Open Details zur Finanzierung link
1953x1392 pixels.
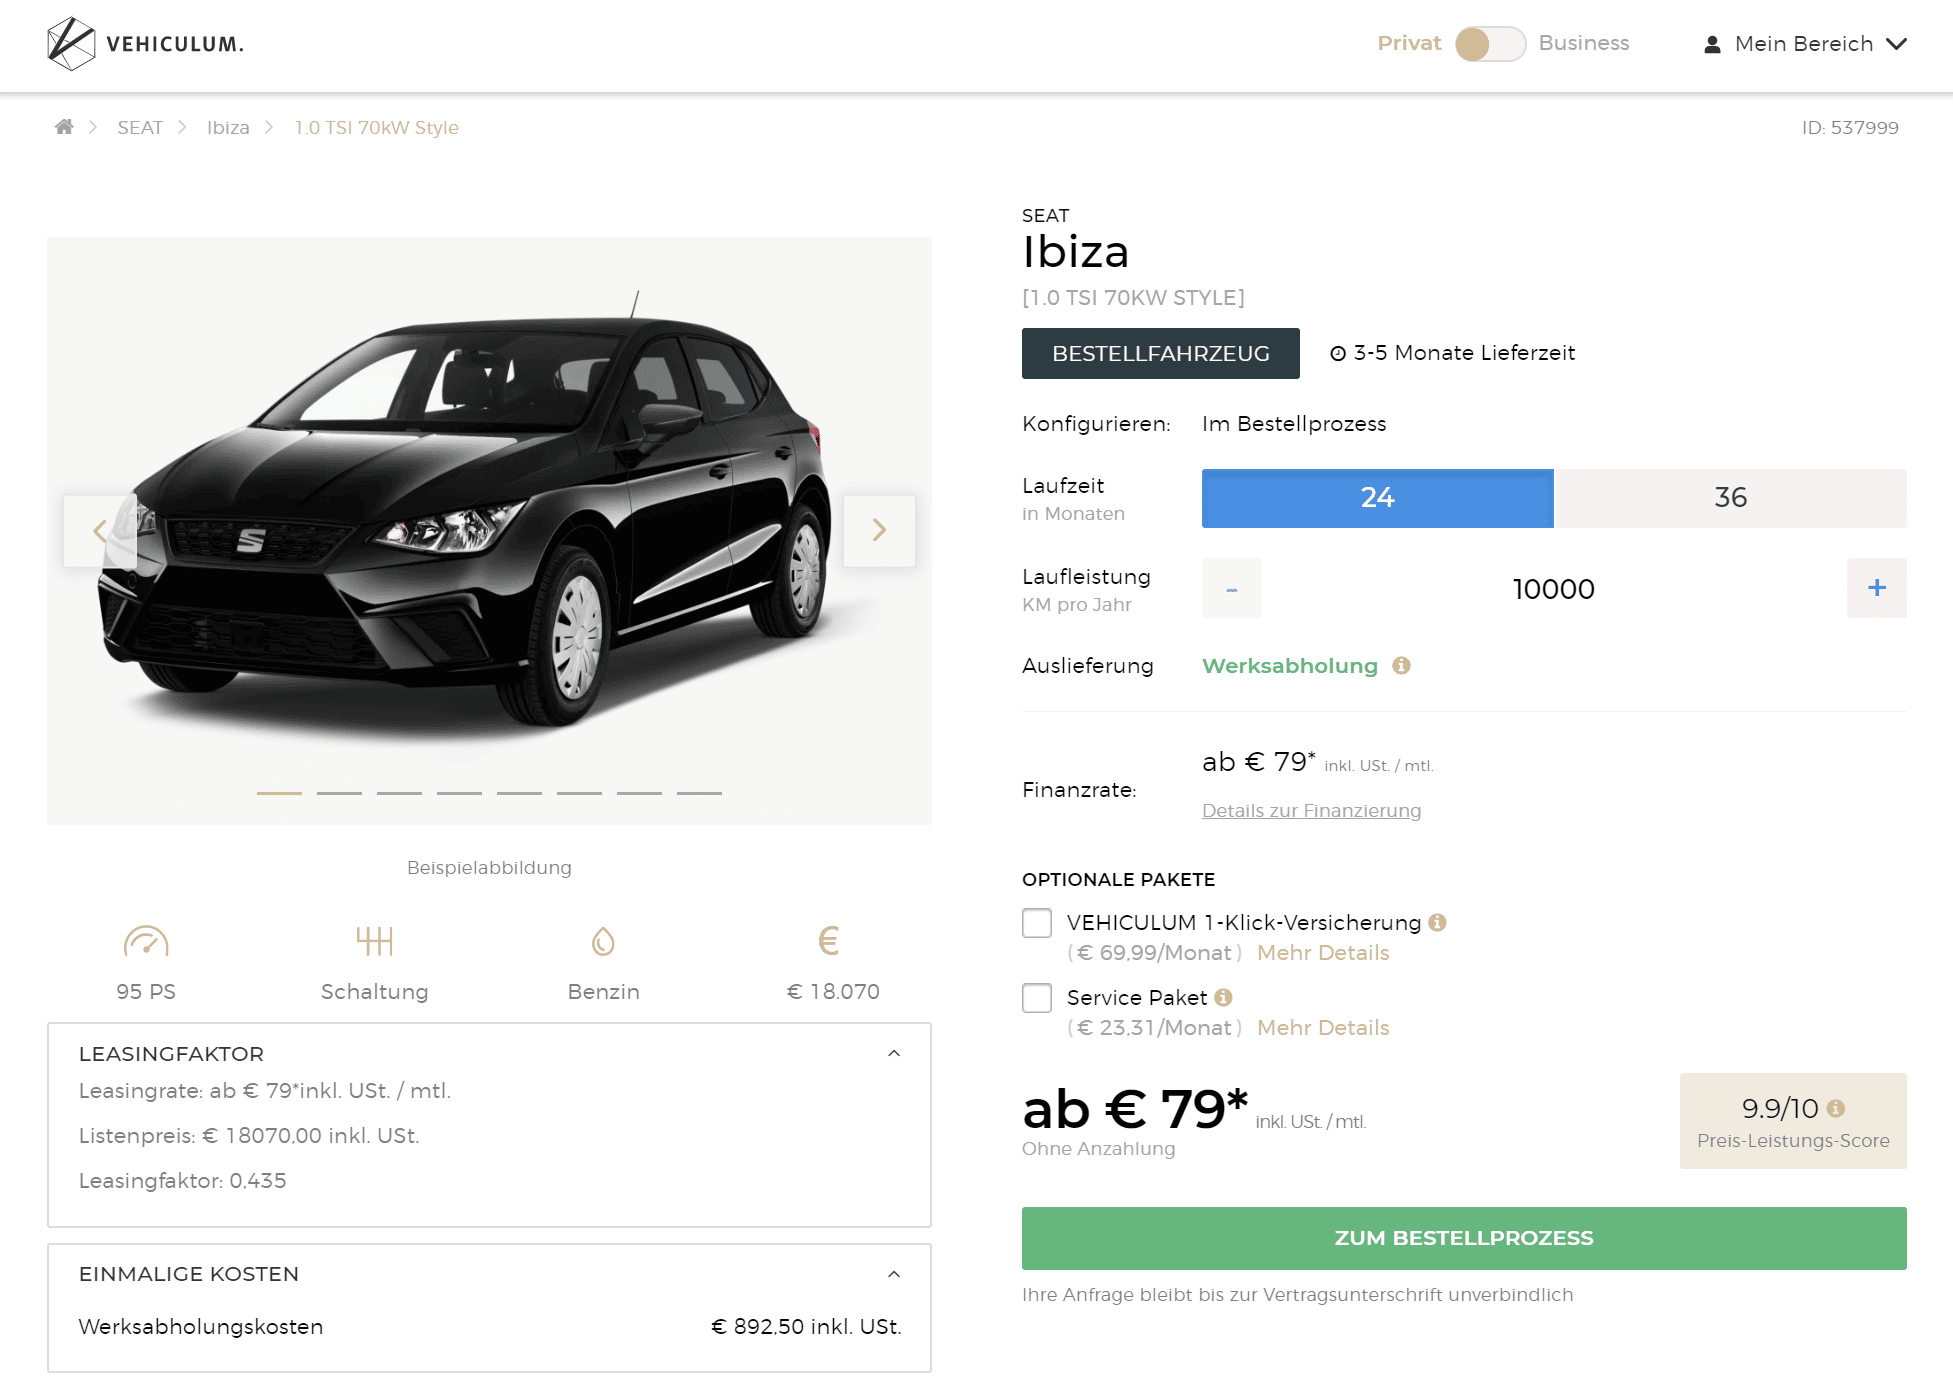[1311, 811]
